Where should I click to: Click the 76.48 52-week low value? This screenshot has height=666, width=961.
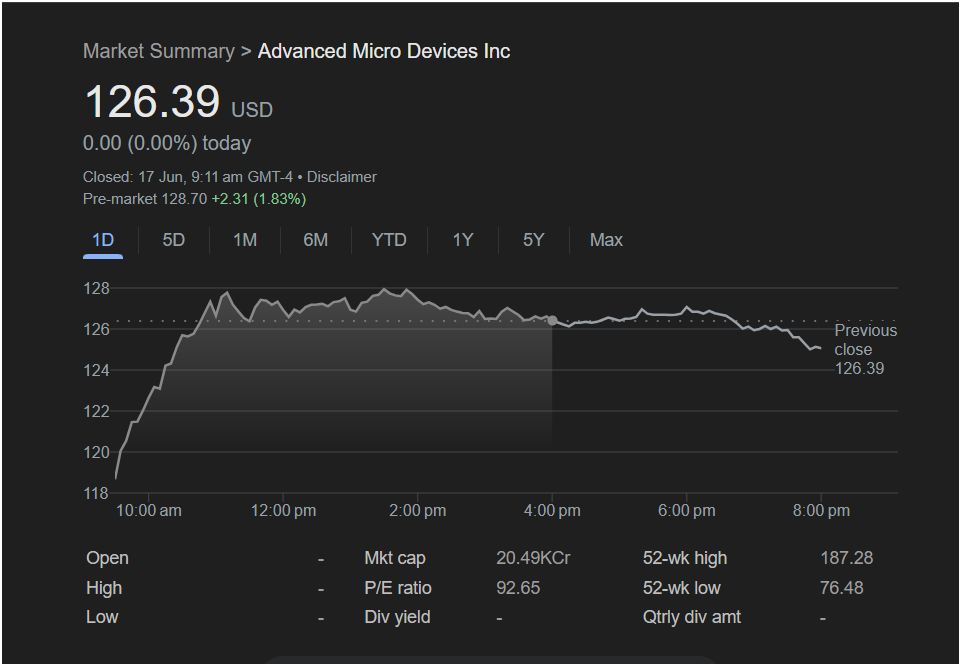841,588
